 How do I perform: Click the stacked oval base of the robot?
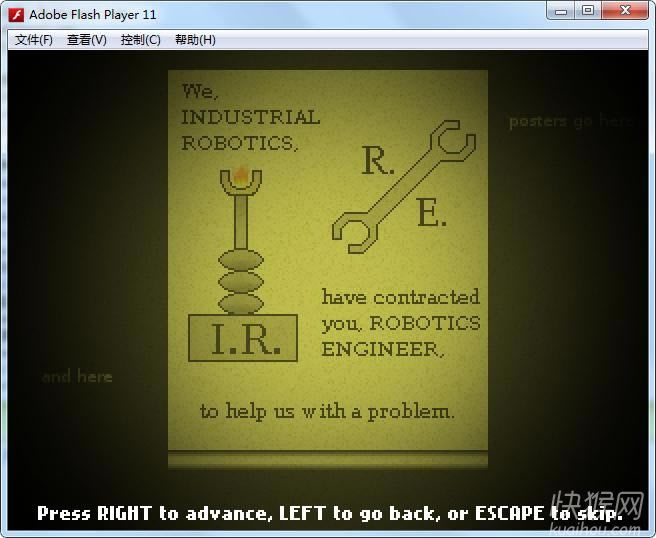coord(240,283)
